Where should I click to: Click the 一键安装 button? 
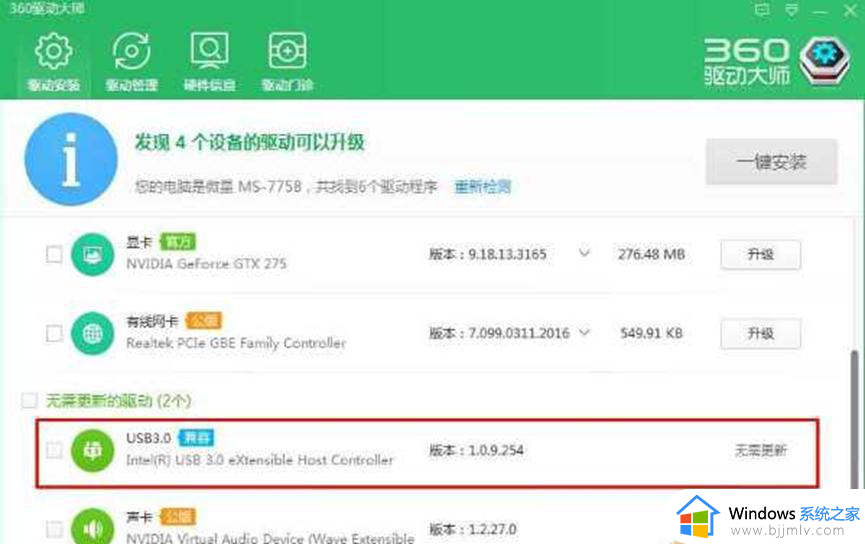click(771, 162)
